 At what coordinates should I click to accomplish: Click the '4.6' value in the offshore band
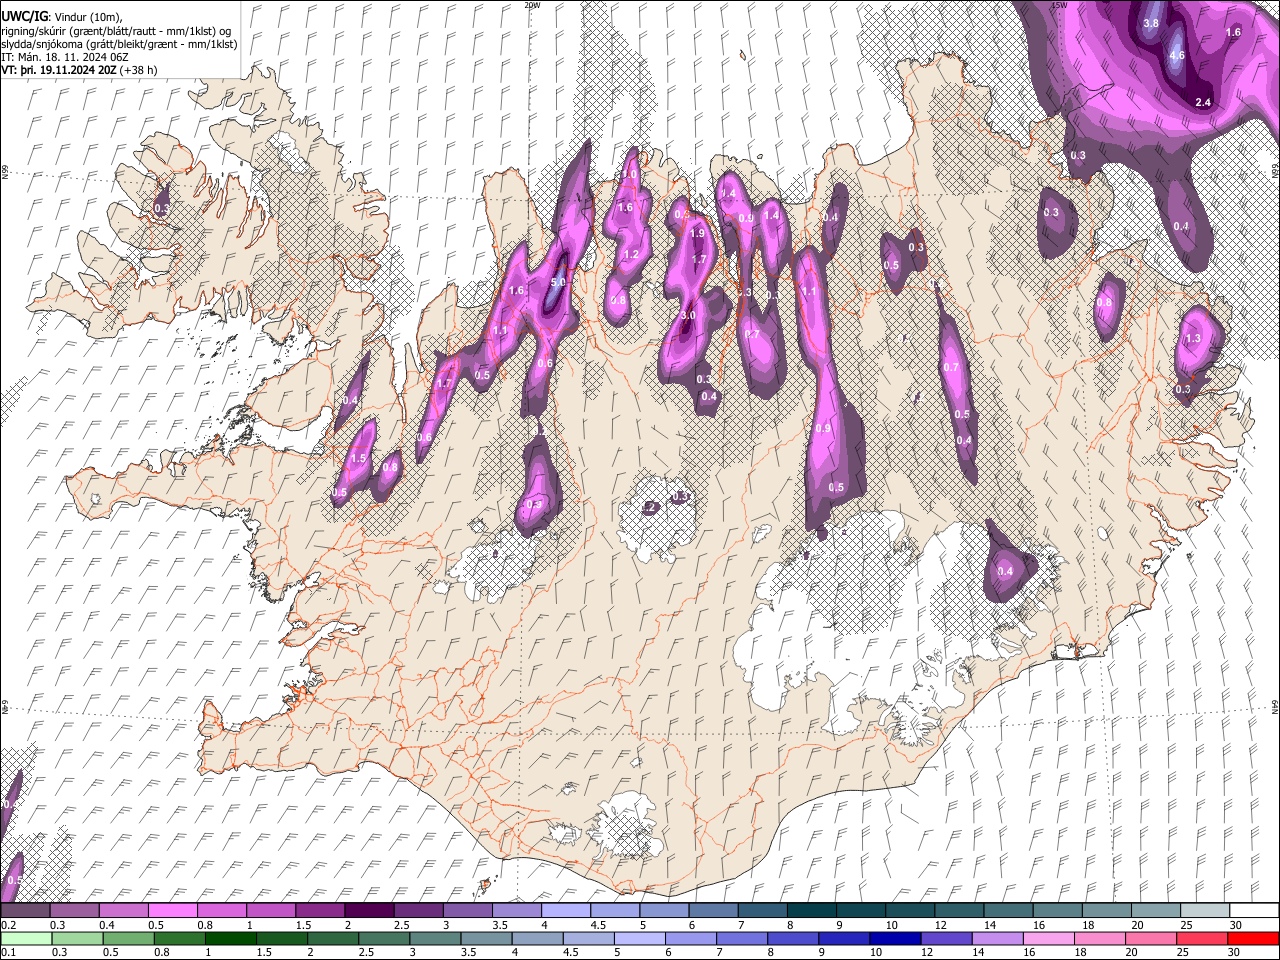click(x=1177, y=55)
